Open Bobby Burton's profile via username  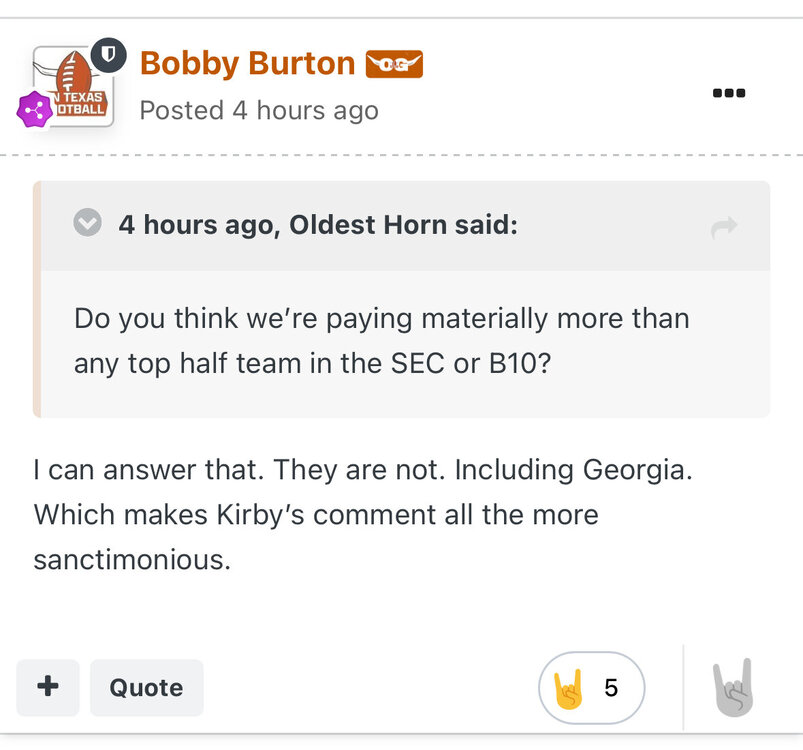[x=247, y=64]
